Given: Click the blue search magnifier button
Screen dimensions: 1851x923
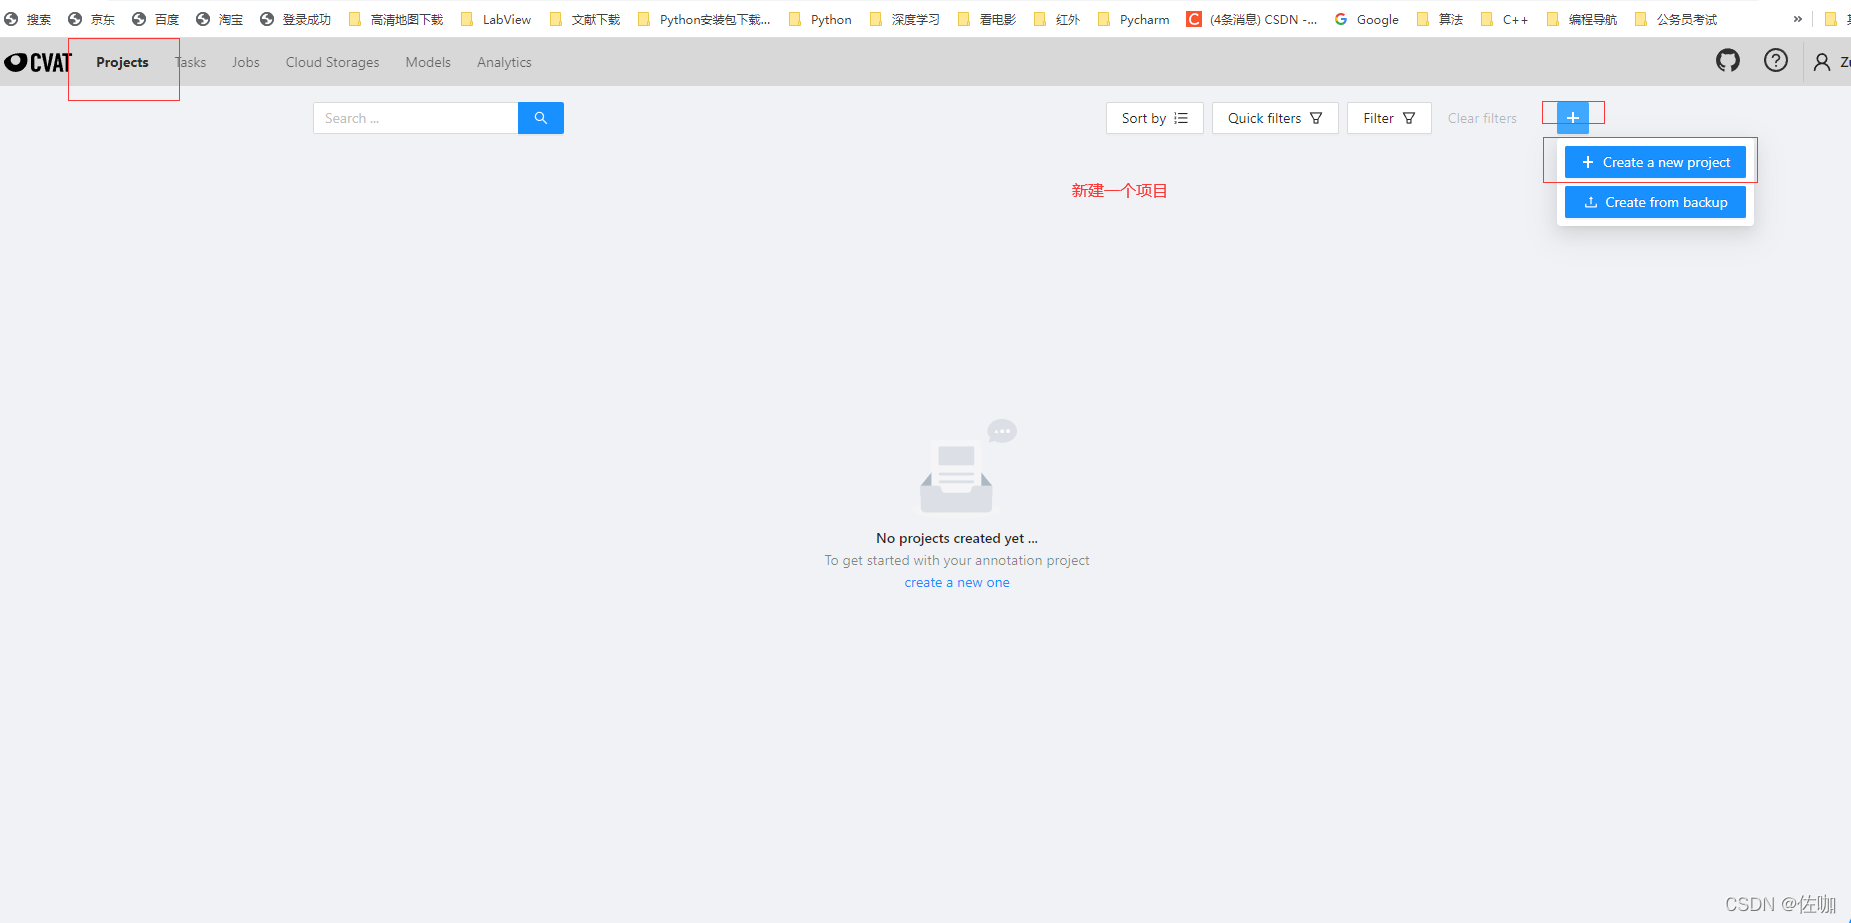Looking at the screenshot, I should (541, 118).
